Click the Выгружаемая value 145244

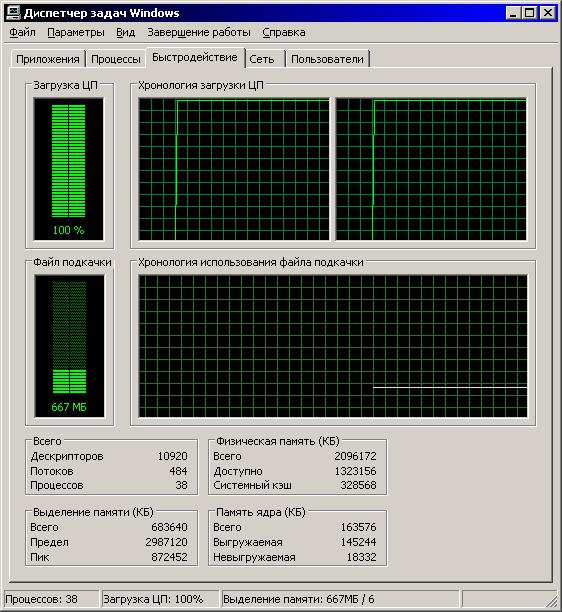point(358,542)
